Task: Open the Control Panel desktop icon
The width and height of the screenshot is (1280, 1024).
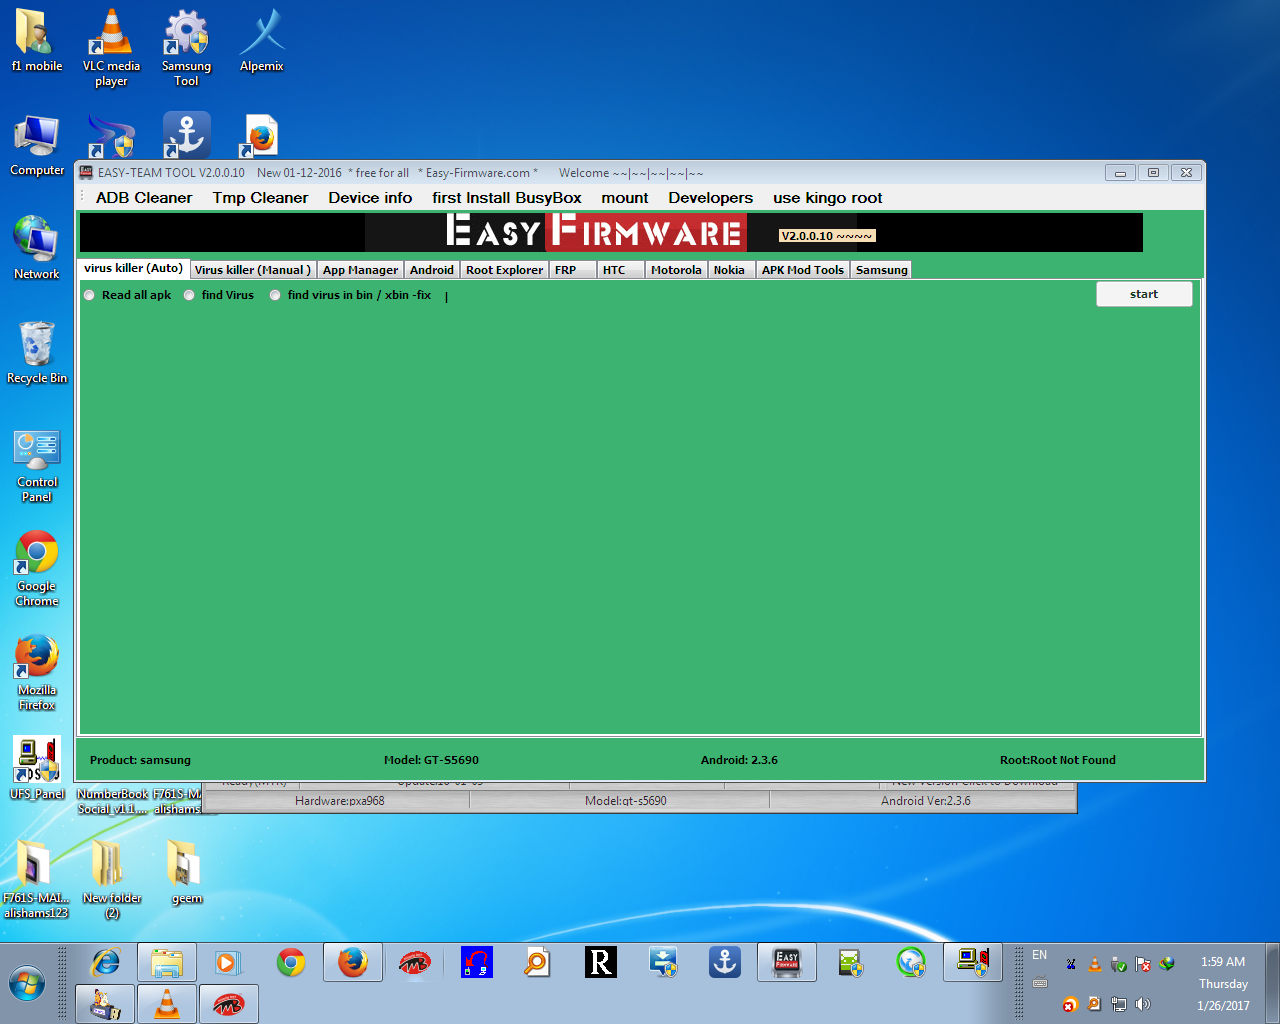Action: pyautogui.click(x=37, y=466)
